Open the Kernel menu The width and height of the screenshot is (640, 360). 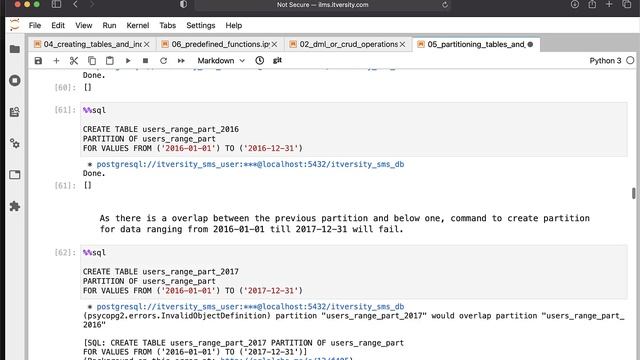click(x=138, y=25)
